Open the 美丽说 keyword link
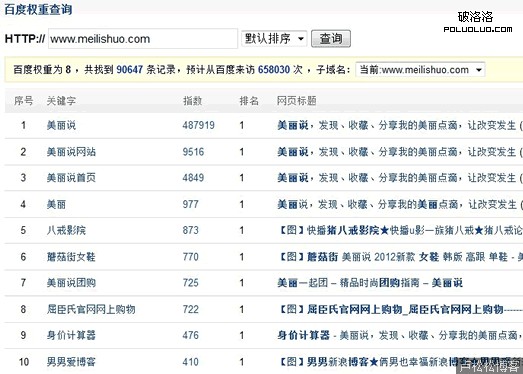The width and height of the screenshot is (523, 374). (61, 125)
